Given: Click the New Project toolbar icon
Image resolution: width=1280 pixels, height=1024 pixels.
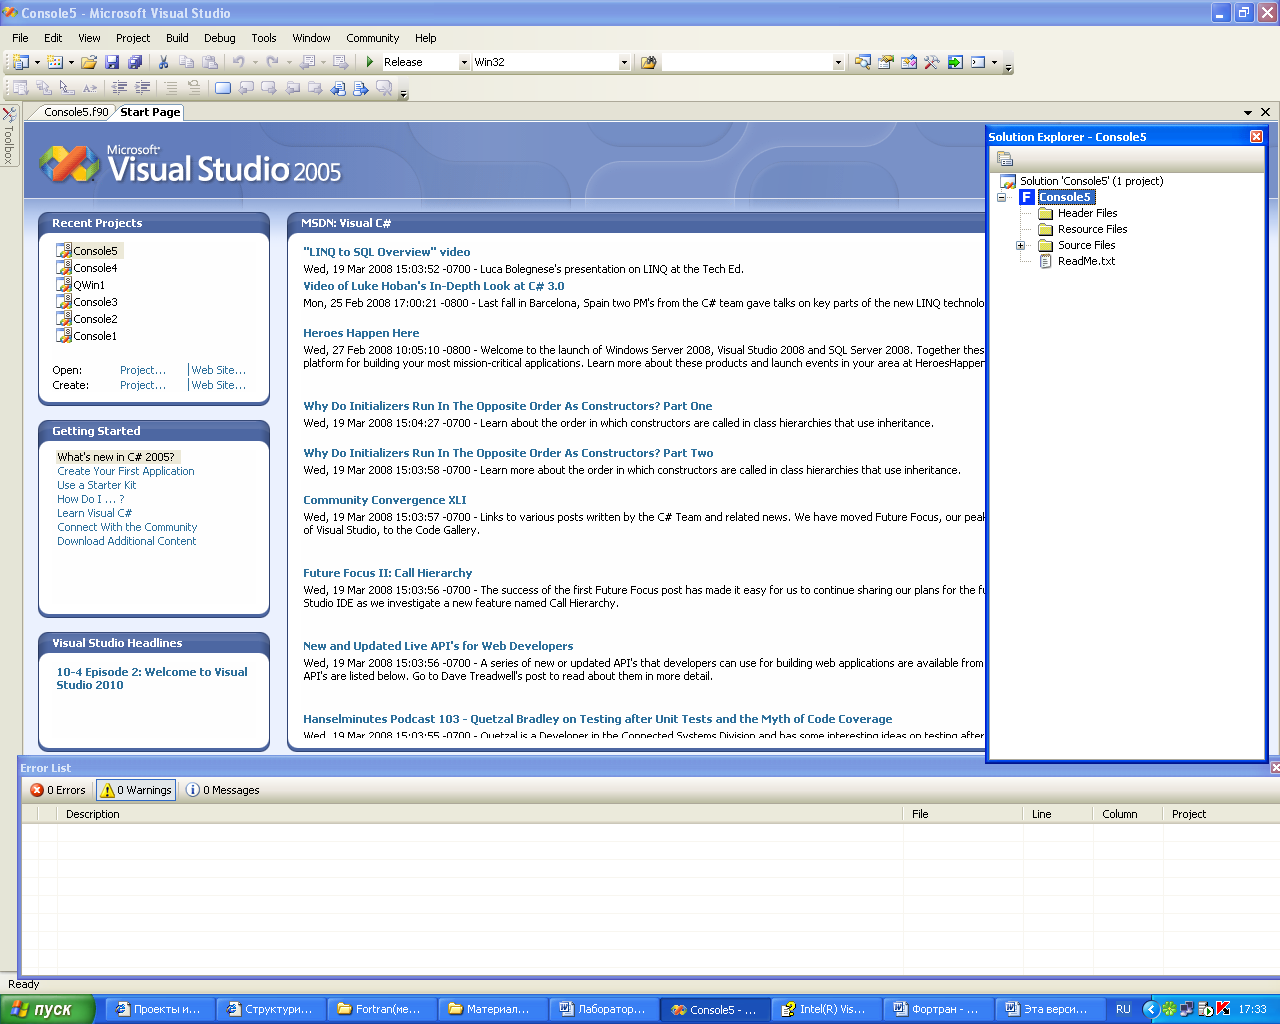Looking at the screenshot, I should click(x=20, y=62).
